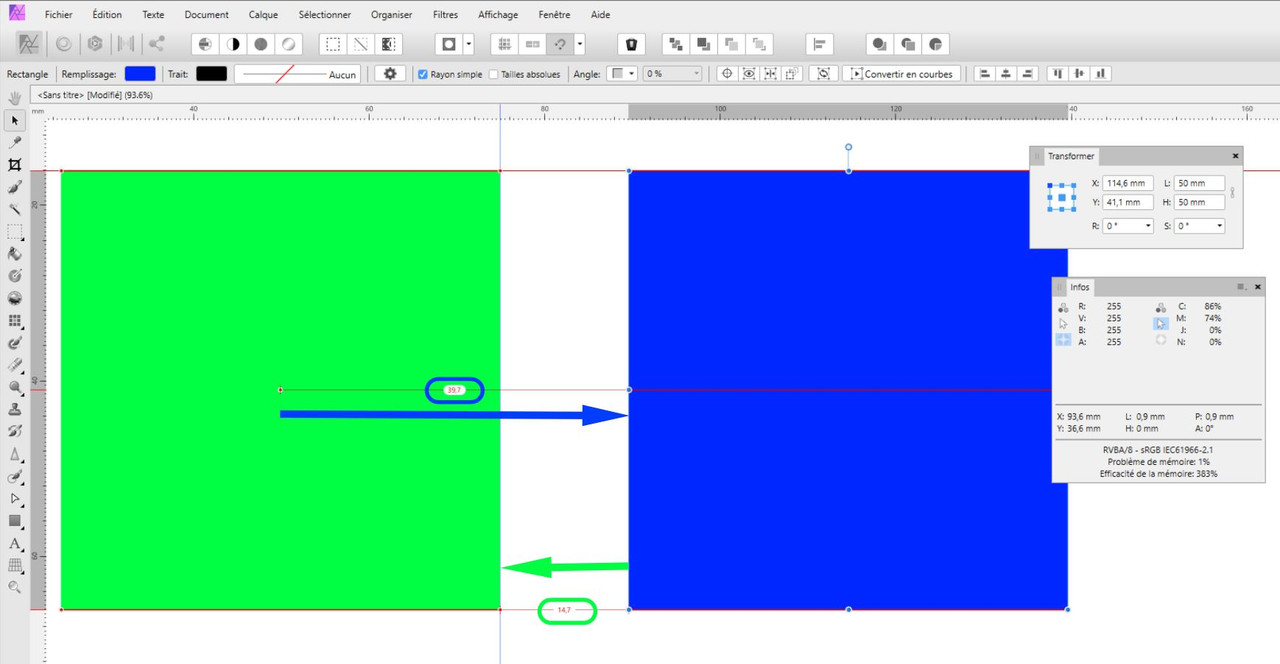Open the rectangle gear settings button
This screenshot has height=664, width=1280.
pyautogui.click(x=390, y=74)
